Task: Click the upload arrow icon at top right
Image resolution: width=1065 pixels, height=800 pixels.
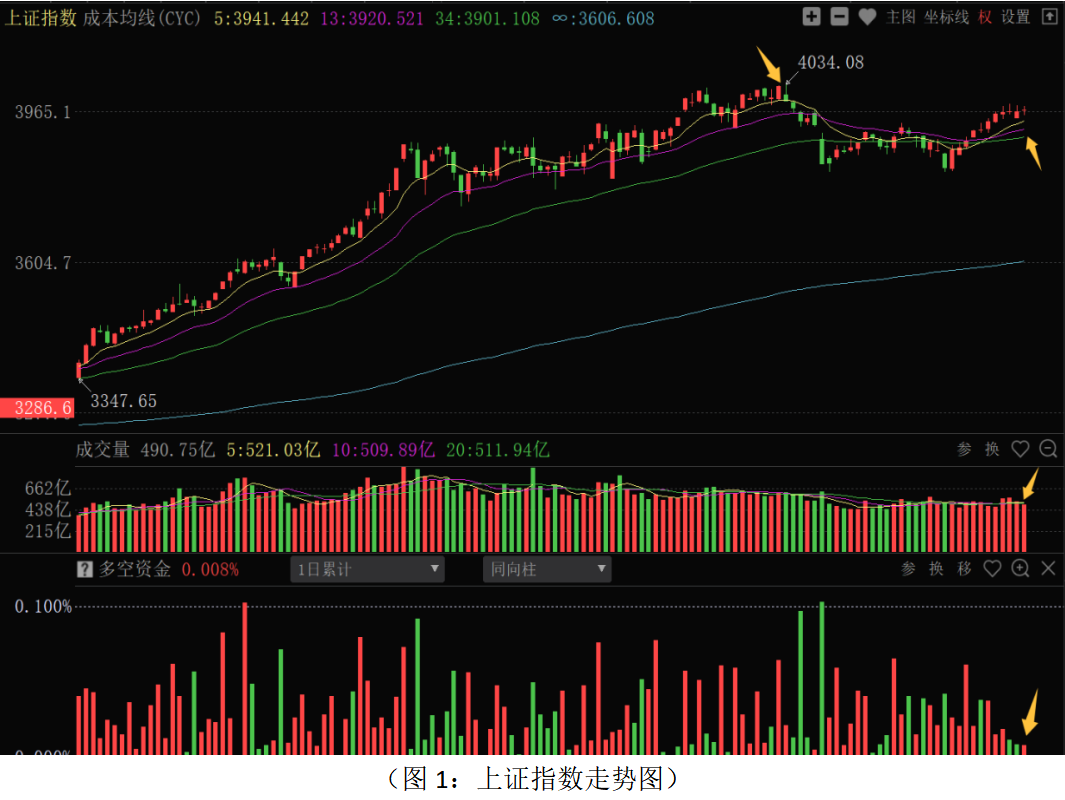Action: 1049,16
